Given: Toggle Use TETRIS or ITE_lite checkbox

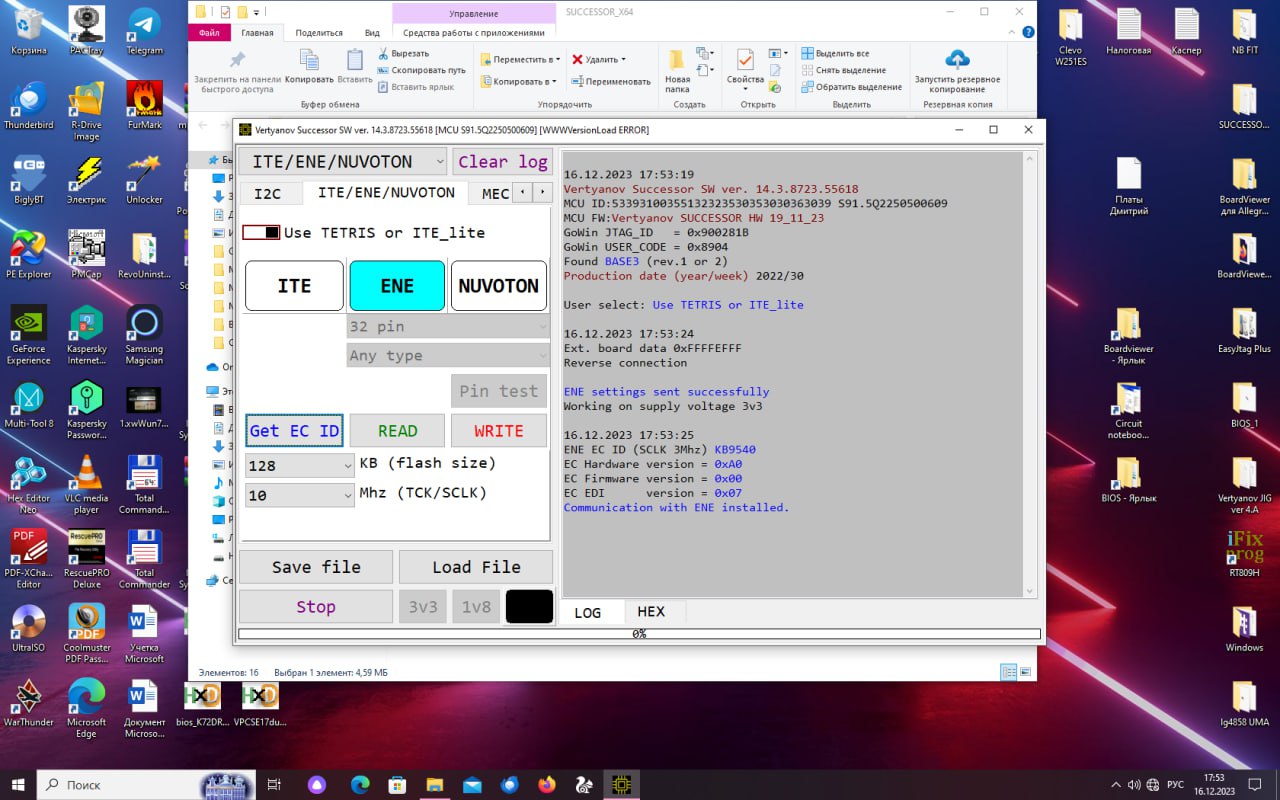Looking at the screenshot, I should (261, 232).
